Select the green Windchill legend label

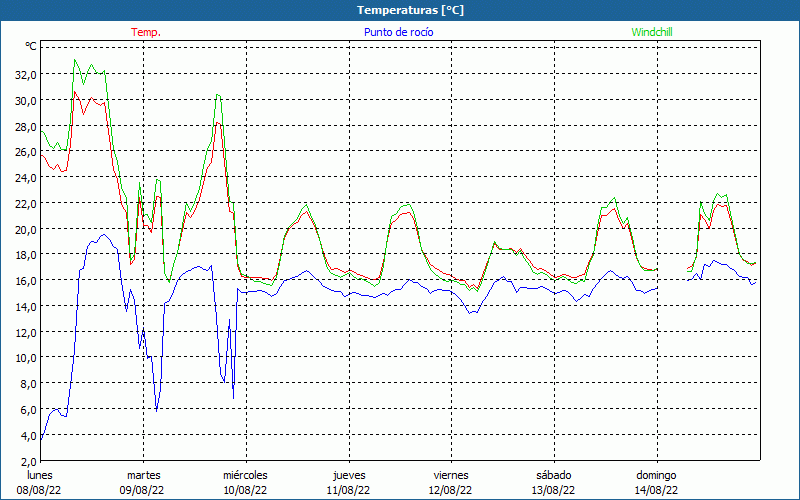coord(652,32)
